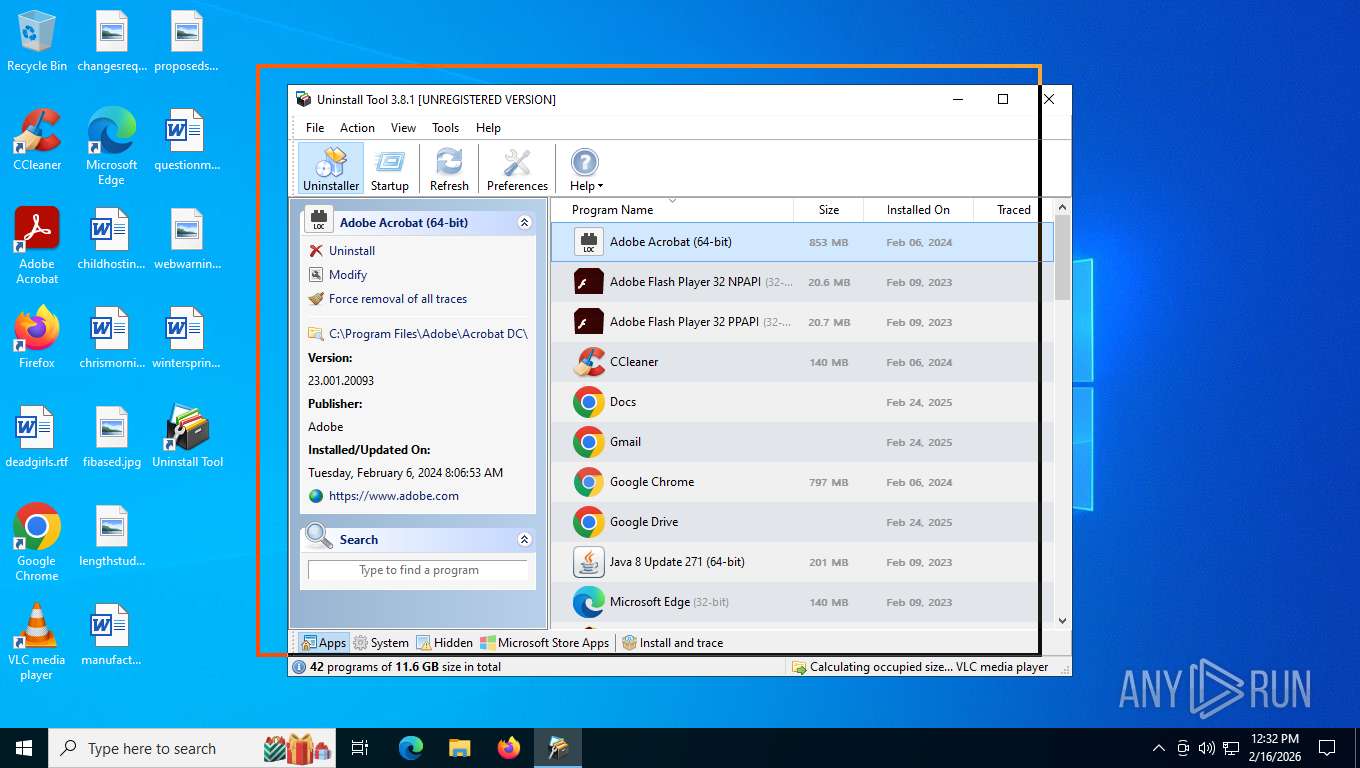Open the Install and trace tab
The height and width of the screenshot is (768, 1360).
673,643
